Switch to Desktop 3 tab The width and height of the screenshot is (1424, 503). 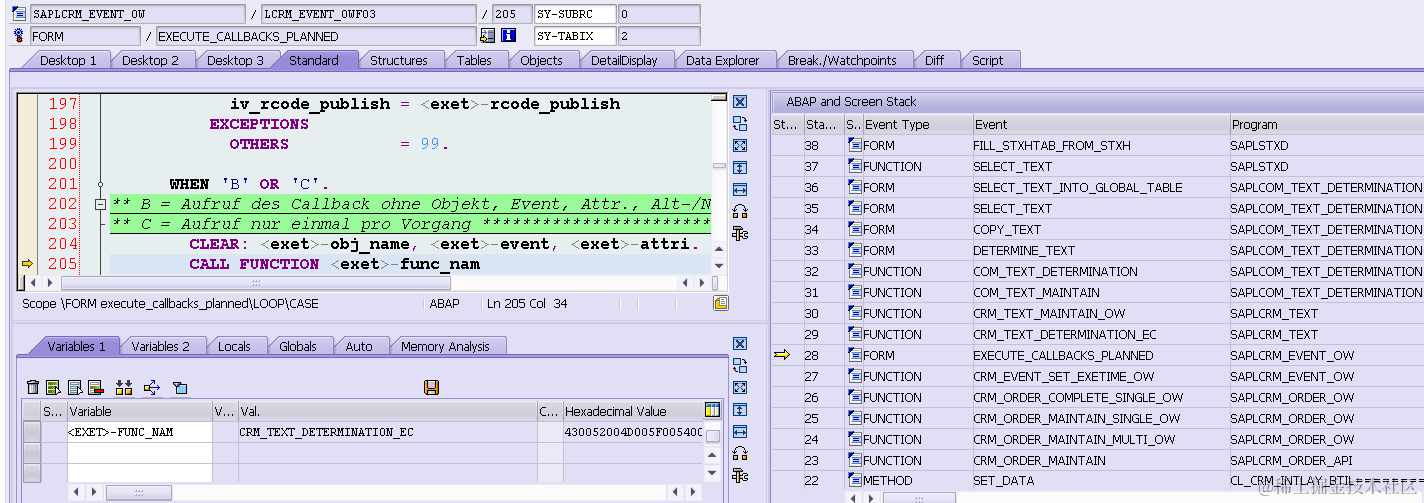(235, 60)
